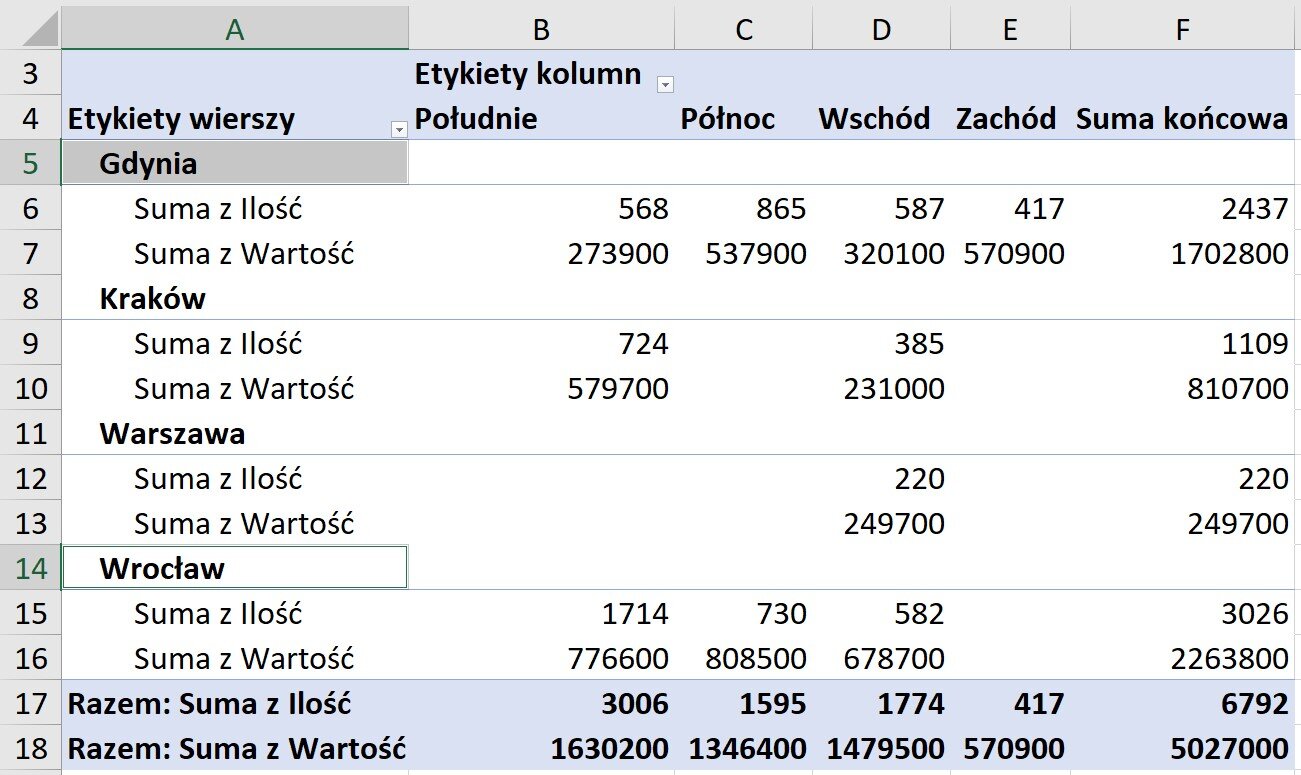Select the Kraków row label cell
The height and width of the screenshot is (775, 1301).
point(234,298)
